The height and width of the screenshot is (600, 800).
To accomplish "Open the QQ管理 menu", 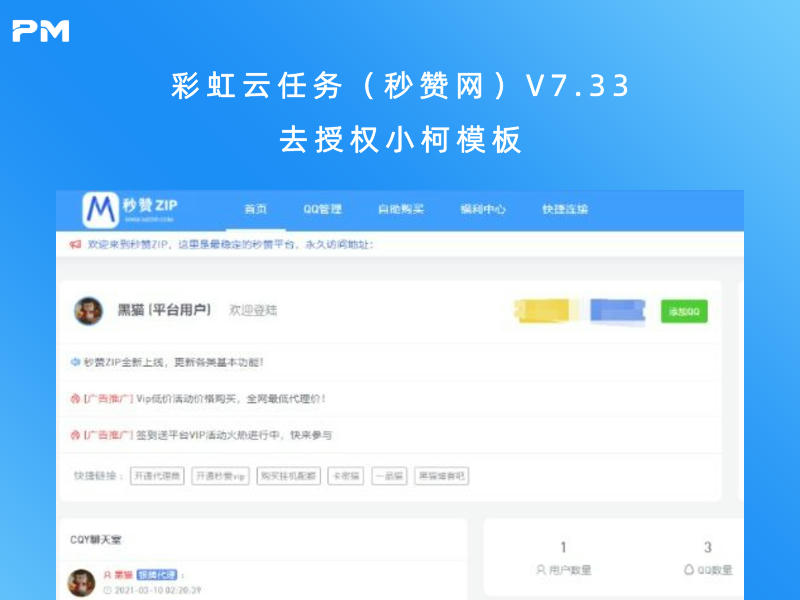I will click(x=323, y=209).
